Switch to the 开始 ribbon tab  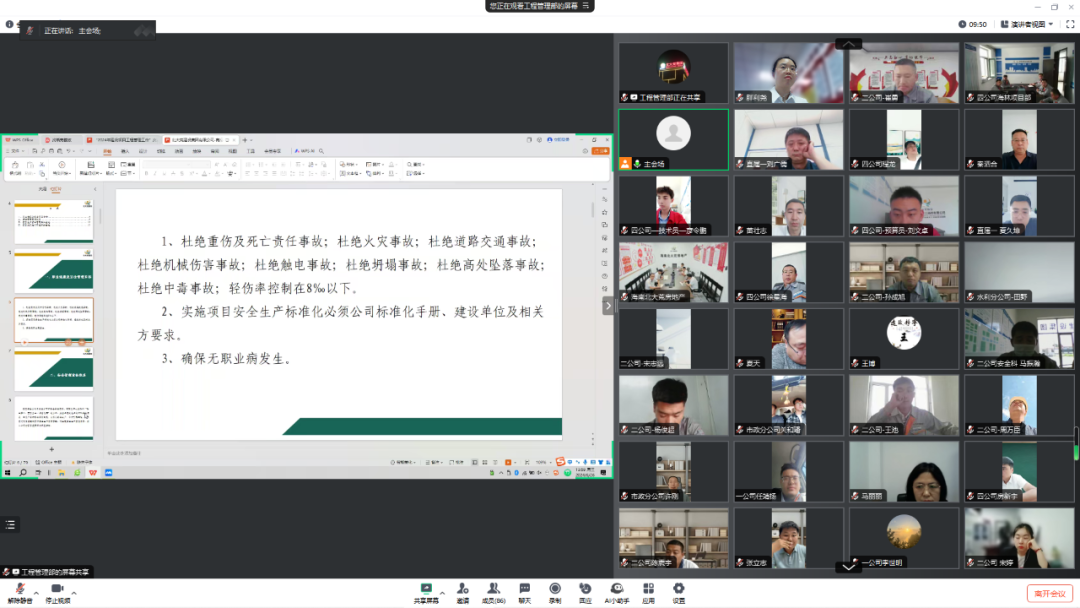107,152
